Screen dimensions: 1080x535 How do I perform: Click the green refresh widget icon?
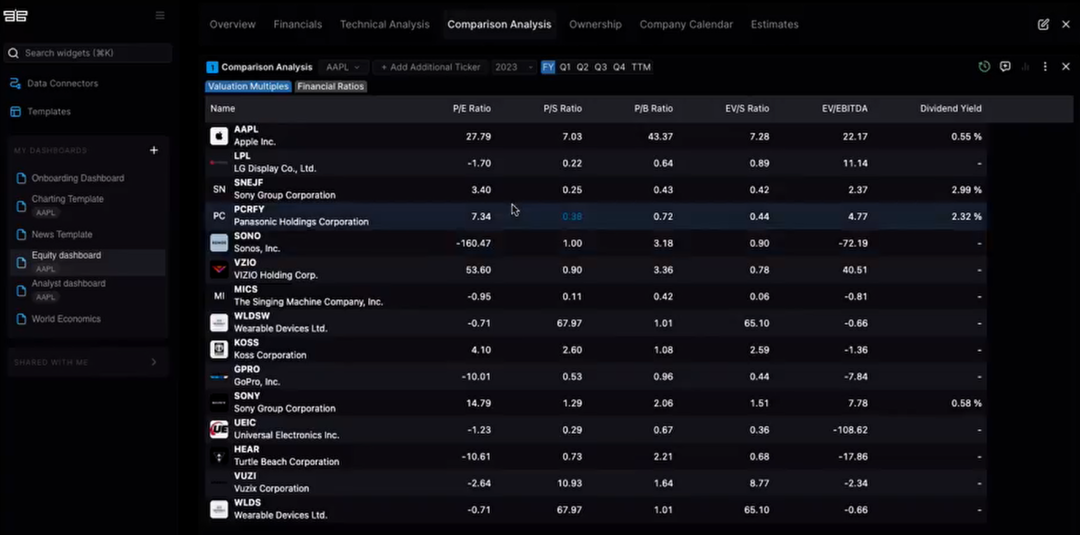pyautogui.click(x=984, y=66)
